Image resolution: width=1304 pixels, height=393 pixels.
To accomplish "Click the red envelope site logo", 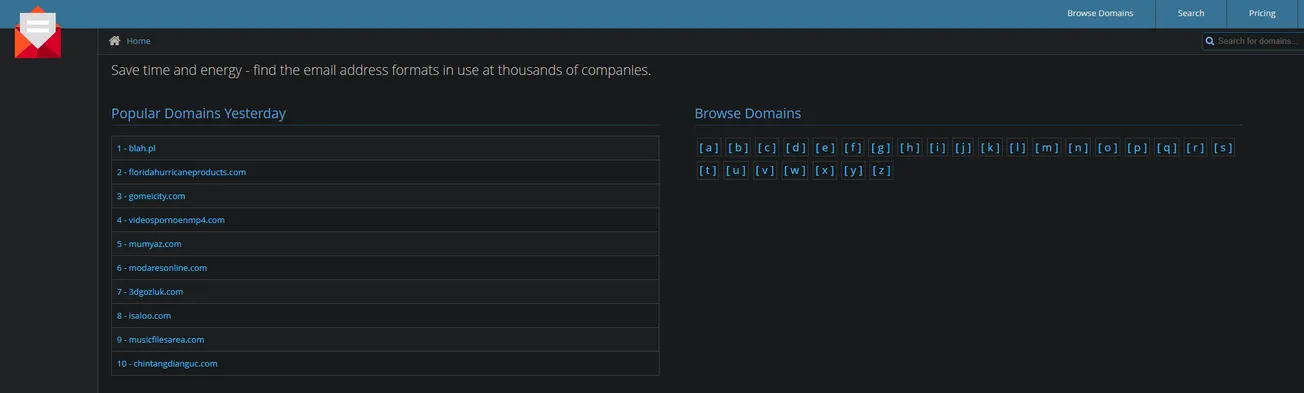I will pos(38,31).
